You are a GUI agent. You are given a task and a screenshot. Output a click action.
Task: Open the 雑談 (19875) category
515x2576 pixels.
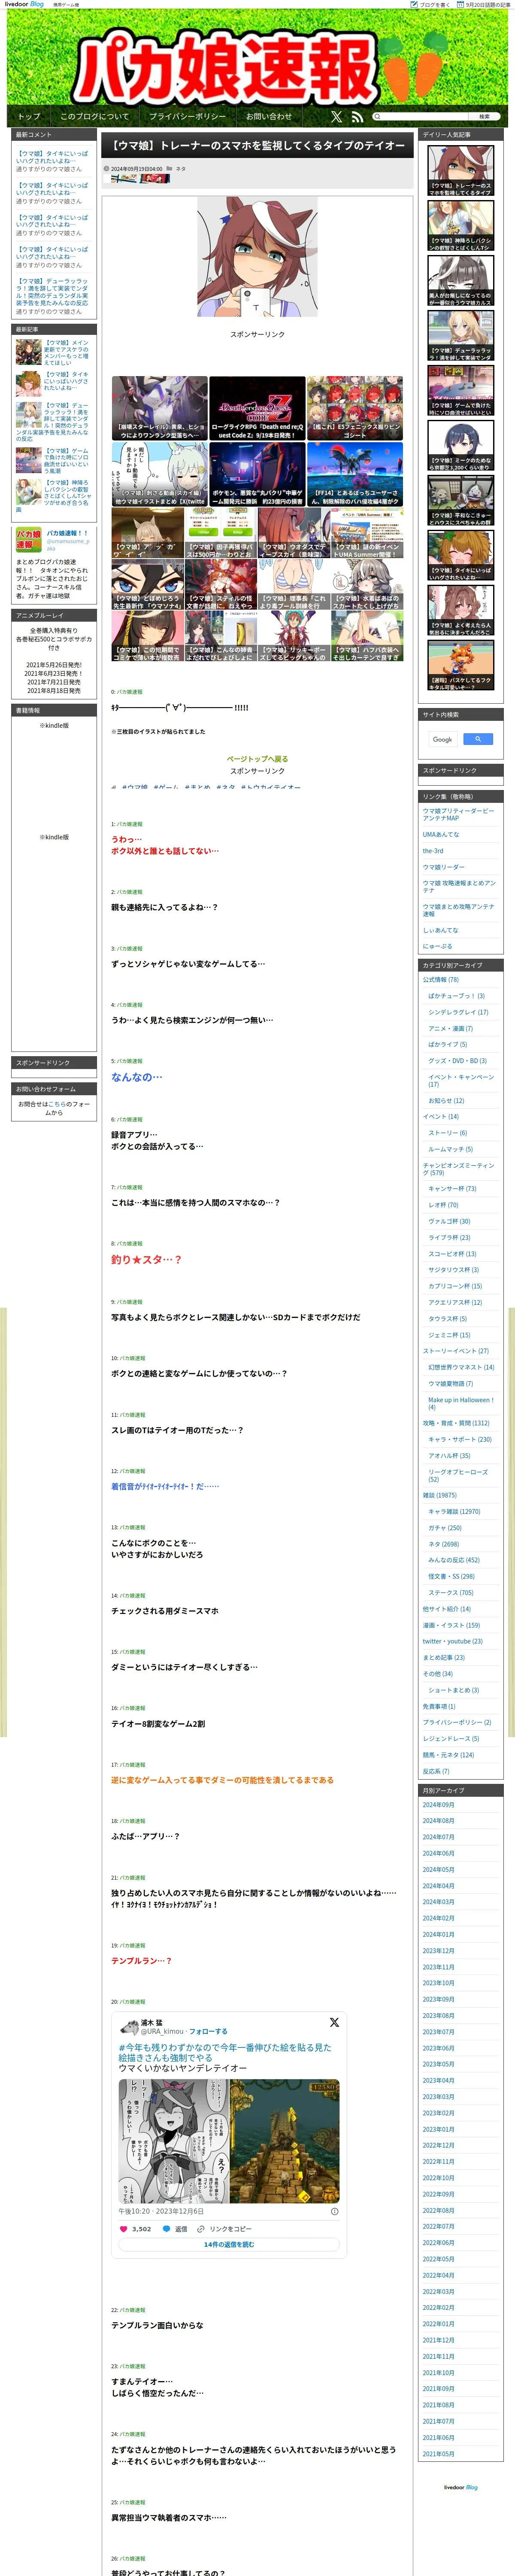point(439,1495)
